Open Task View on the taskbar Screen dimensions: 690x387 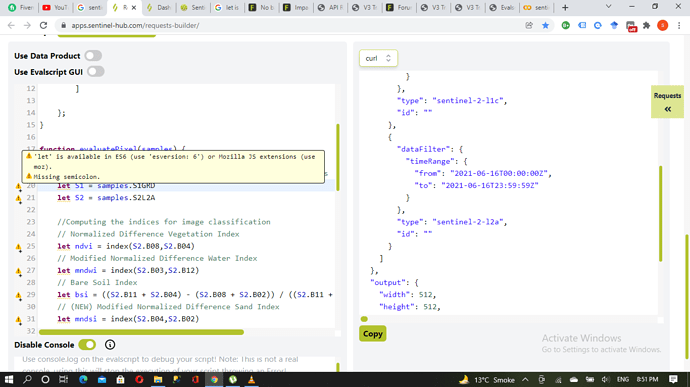point(63,380)
